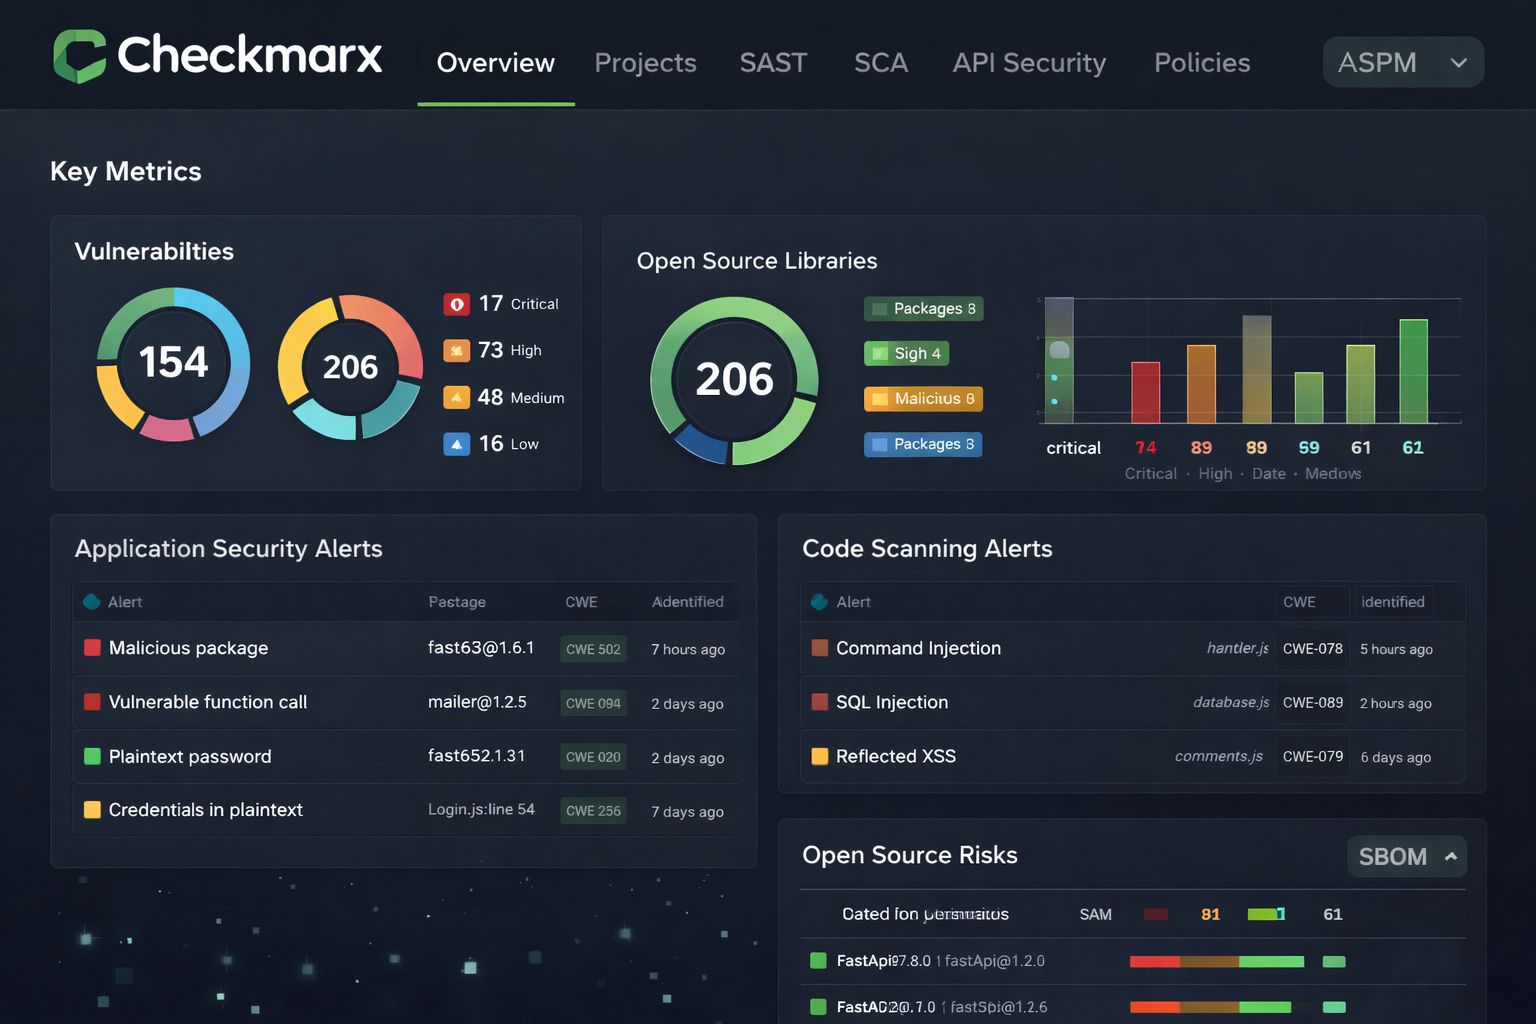Sort by Code Scanning identified column
Viewport: 1536px width, 1024px height.
pyautogui.click(x=1393, y=602)
